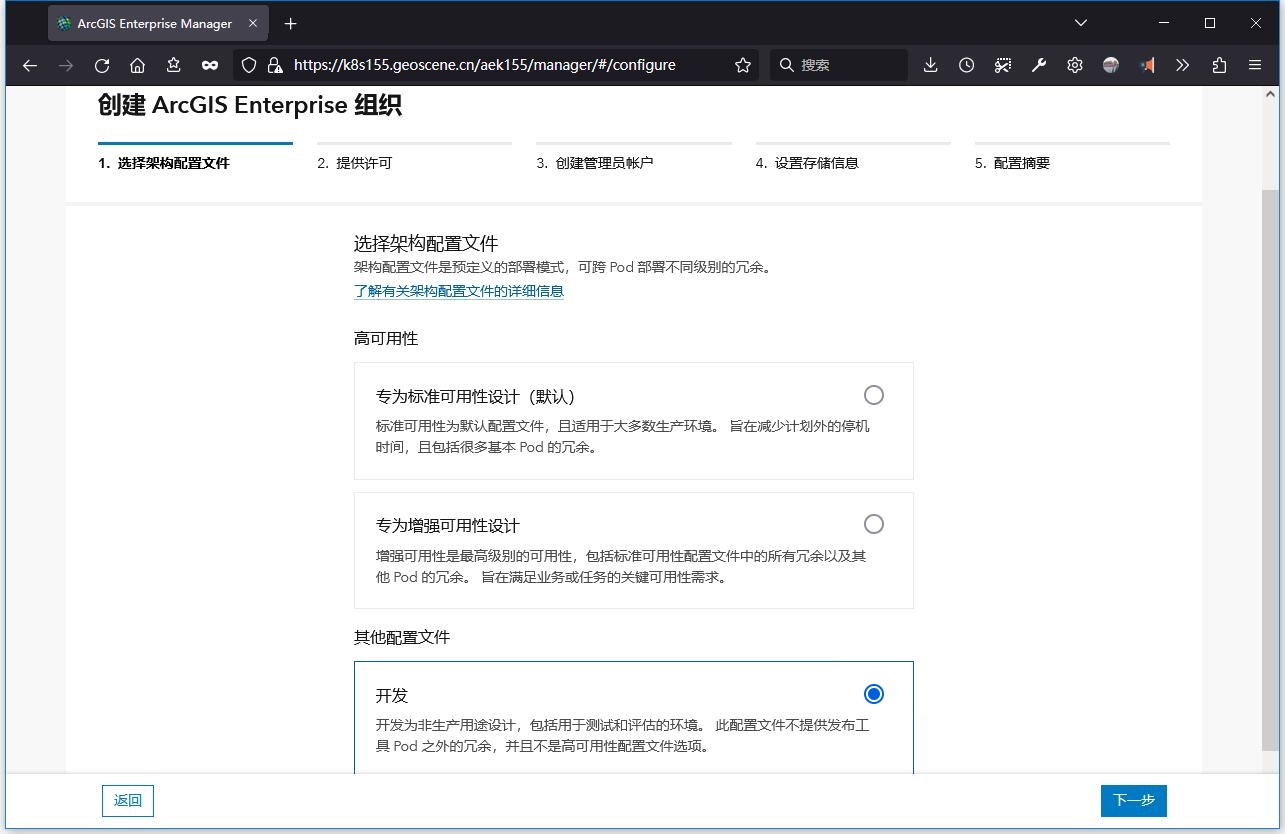View site security via the padlock icon
The height and width of the screenshot is (834, 1285).
[x=275, y=65]
